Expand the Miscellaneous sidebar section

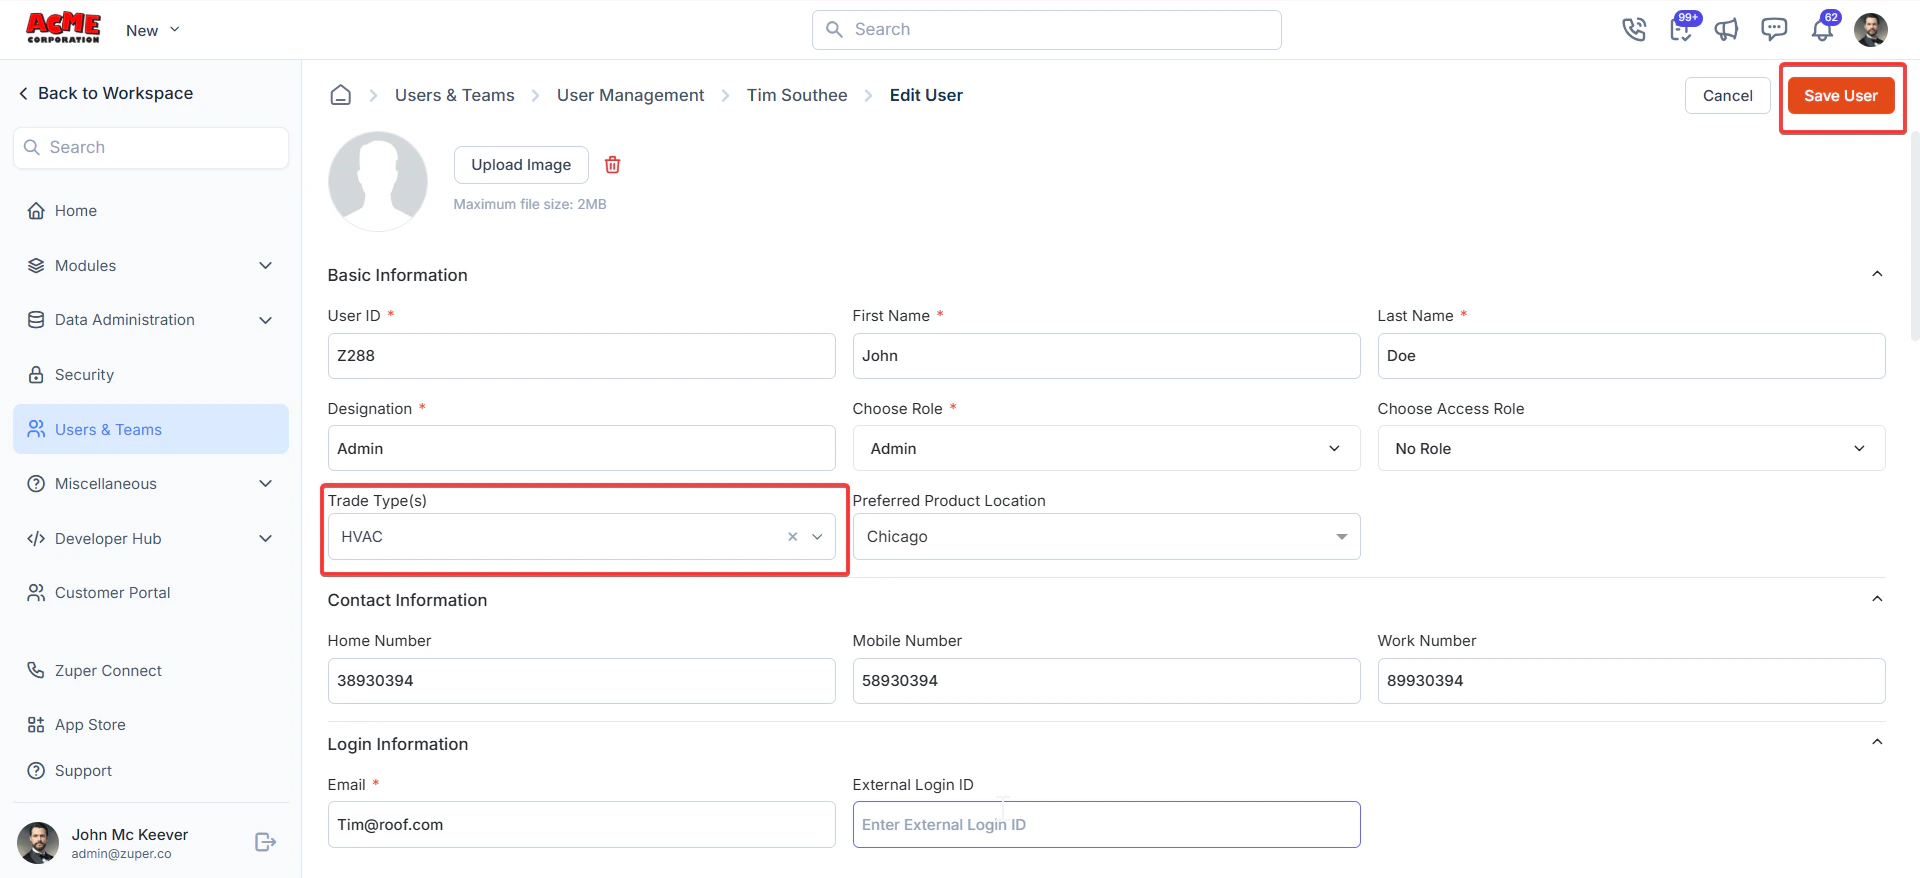pyautogui.click(x=266, y=484)
